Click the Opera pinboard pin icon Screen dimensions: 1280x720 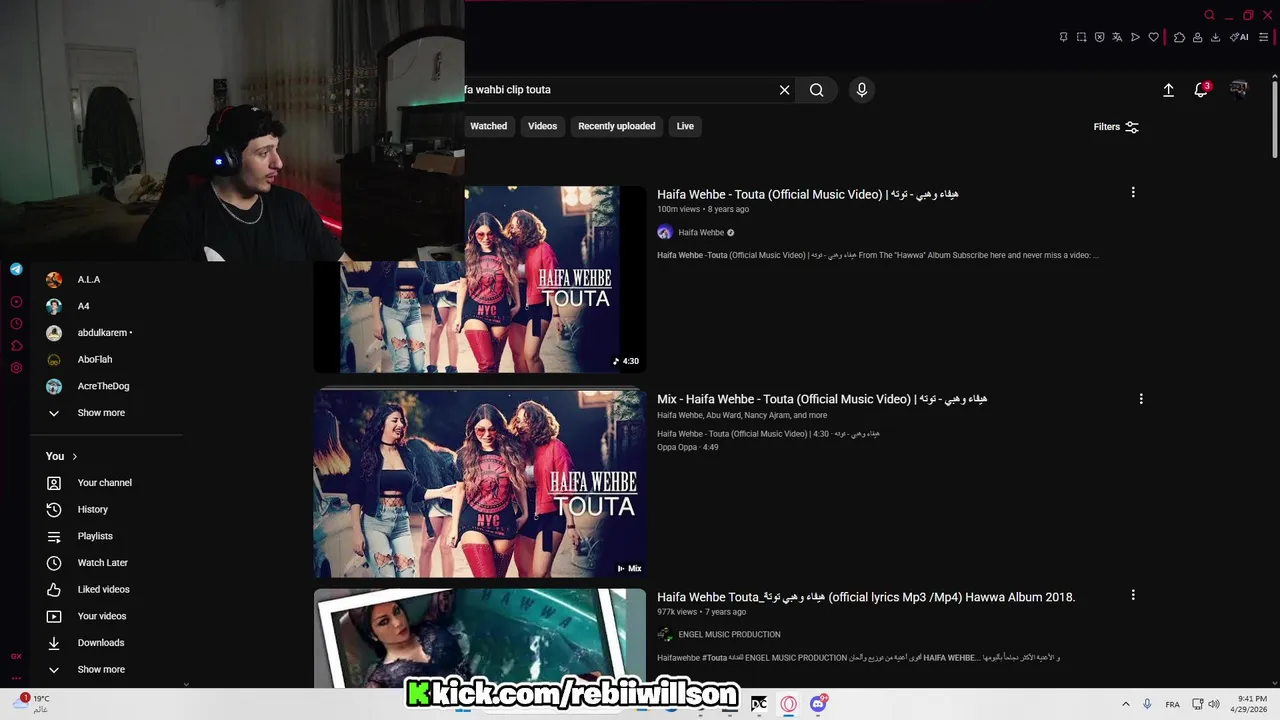click(x=1063, y=37)
